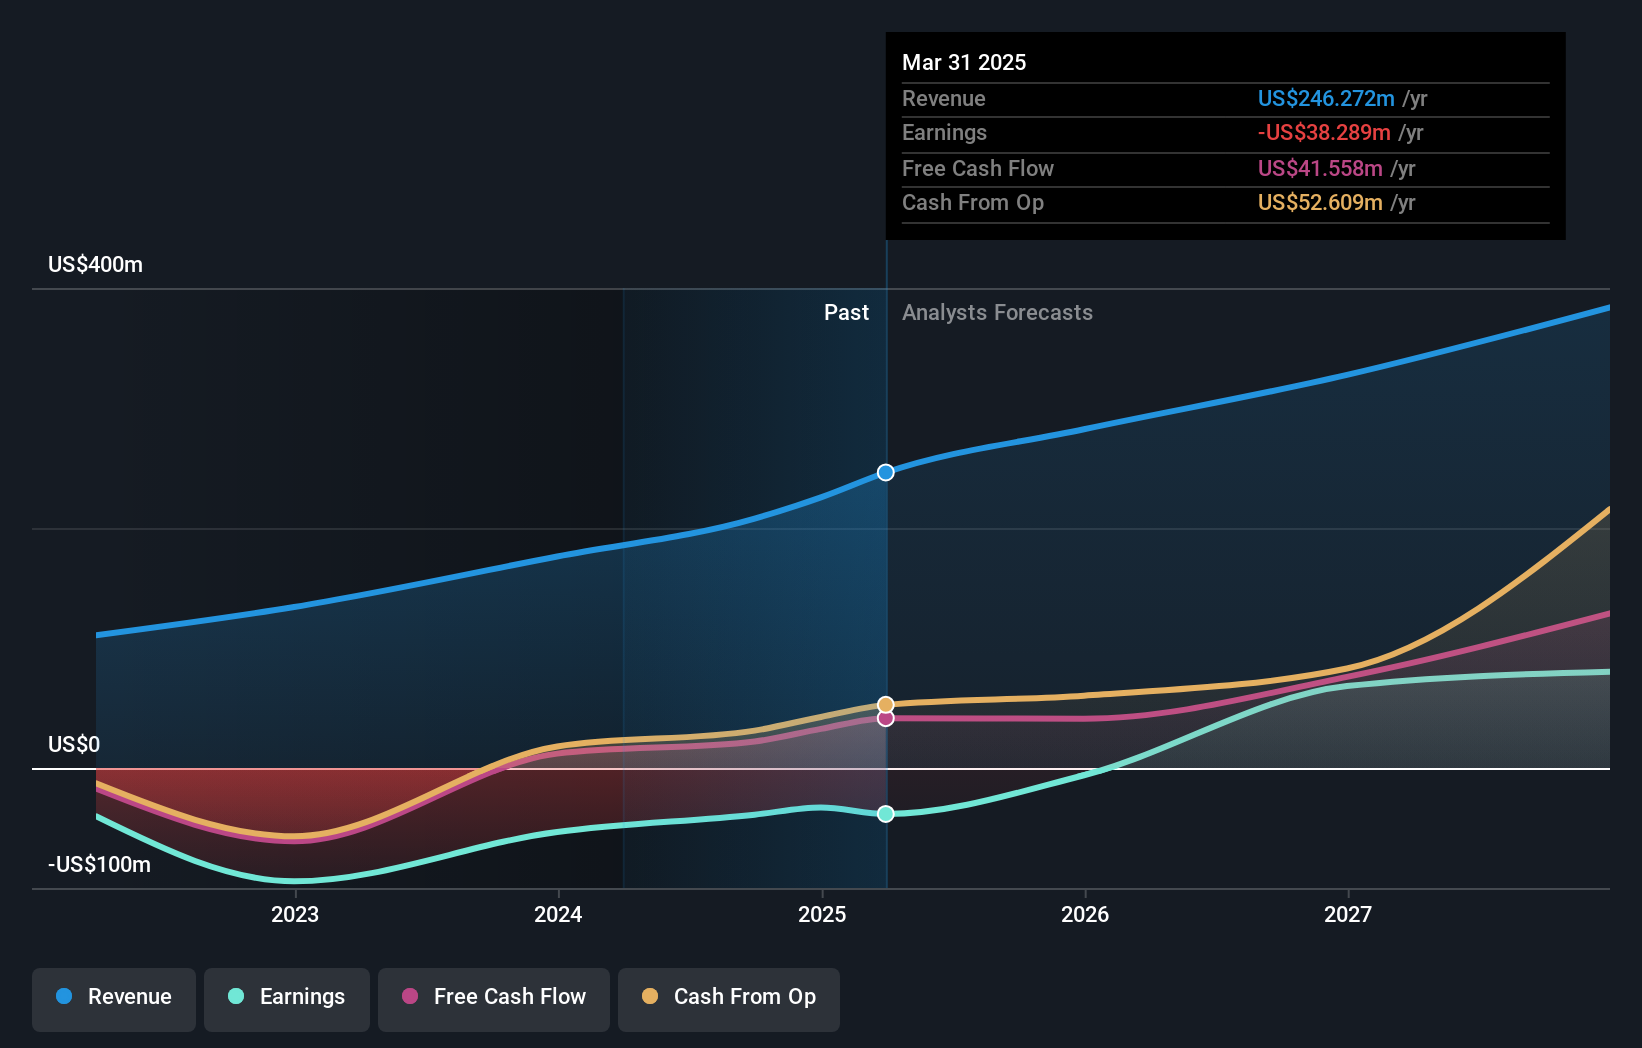Image resolution: width=1642 pixels, height=1048 pixels.
Task: Toggle the Cash From Op legend button
Action: tap(729, 998)
